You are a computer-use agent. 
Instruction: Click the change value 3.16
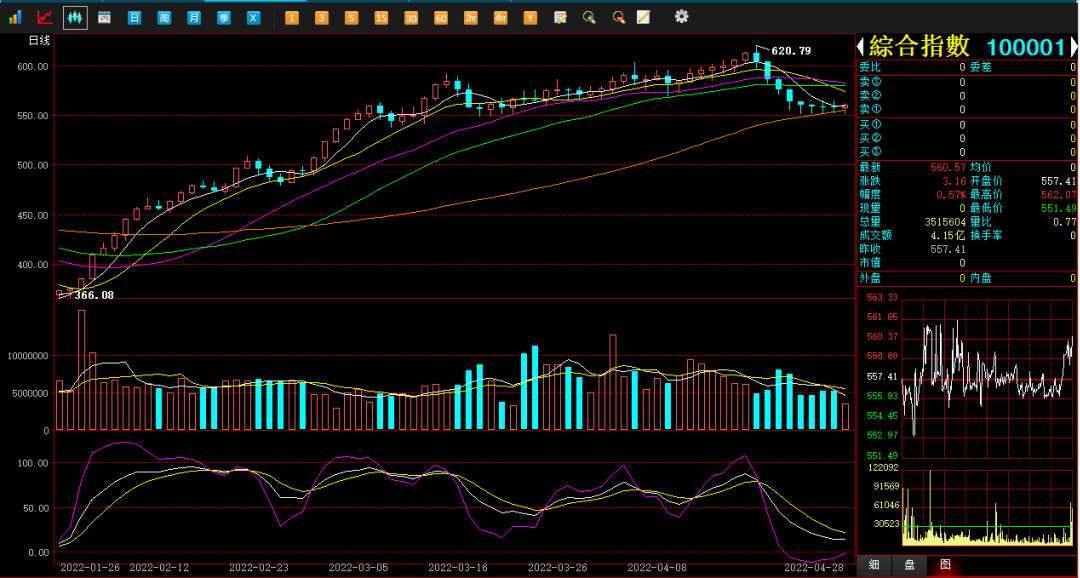954,180
